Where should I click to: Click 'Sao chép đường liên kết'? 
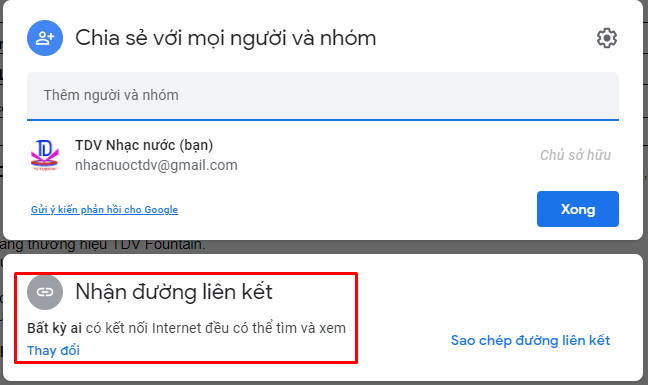530,340
